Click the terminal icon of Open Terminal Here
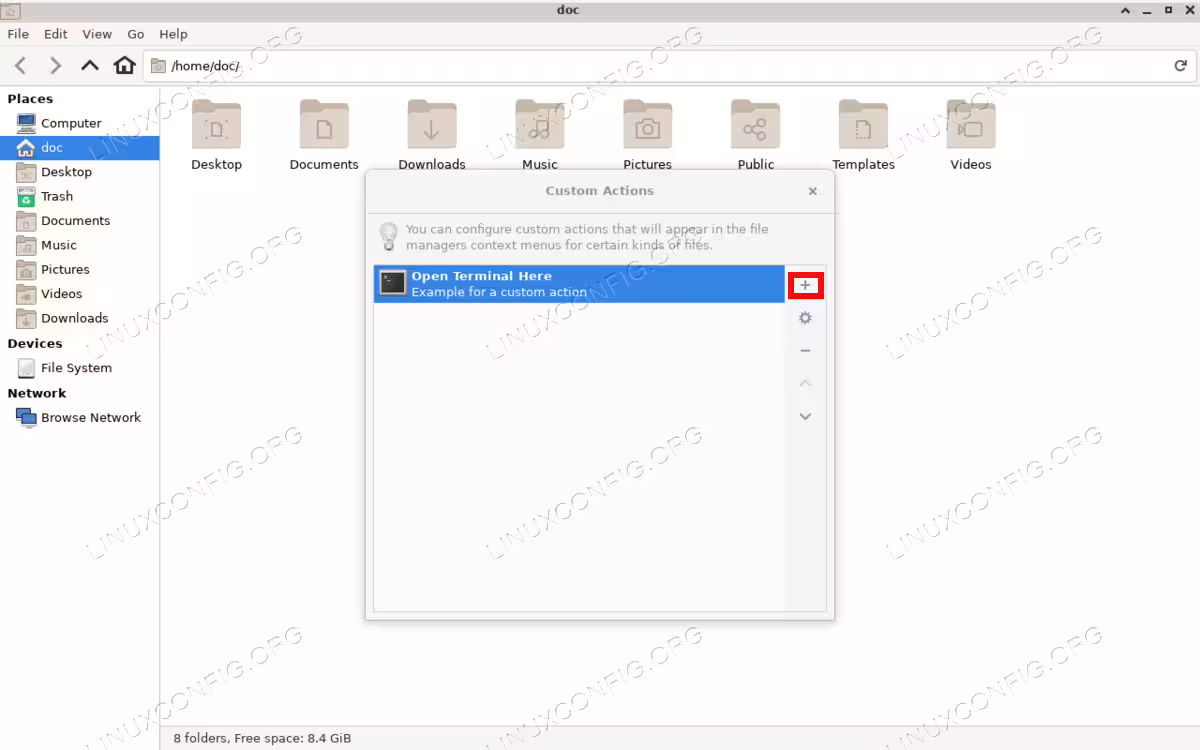 pyautogui.click(x=393, y=284)
